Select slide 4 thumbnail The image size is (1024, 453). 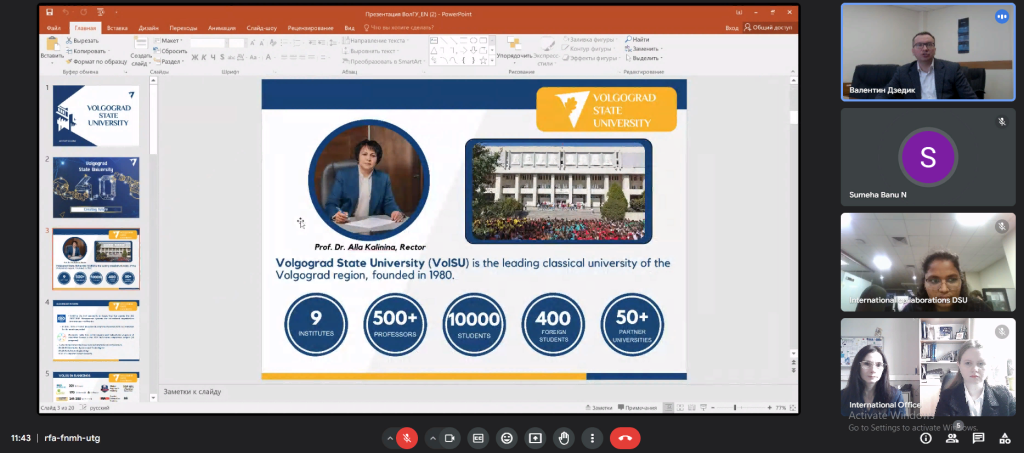coord(96,330)
